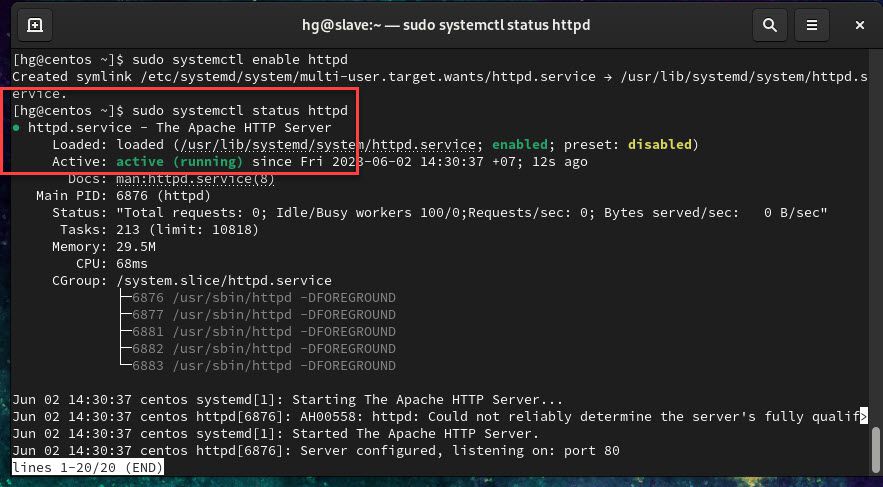Click the sudo systemctl enable httpd command
883x487 pixels.
(x=240, y=60)
